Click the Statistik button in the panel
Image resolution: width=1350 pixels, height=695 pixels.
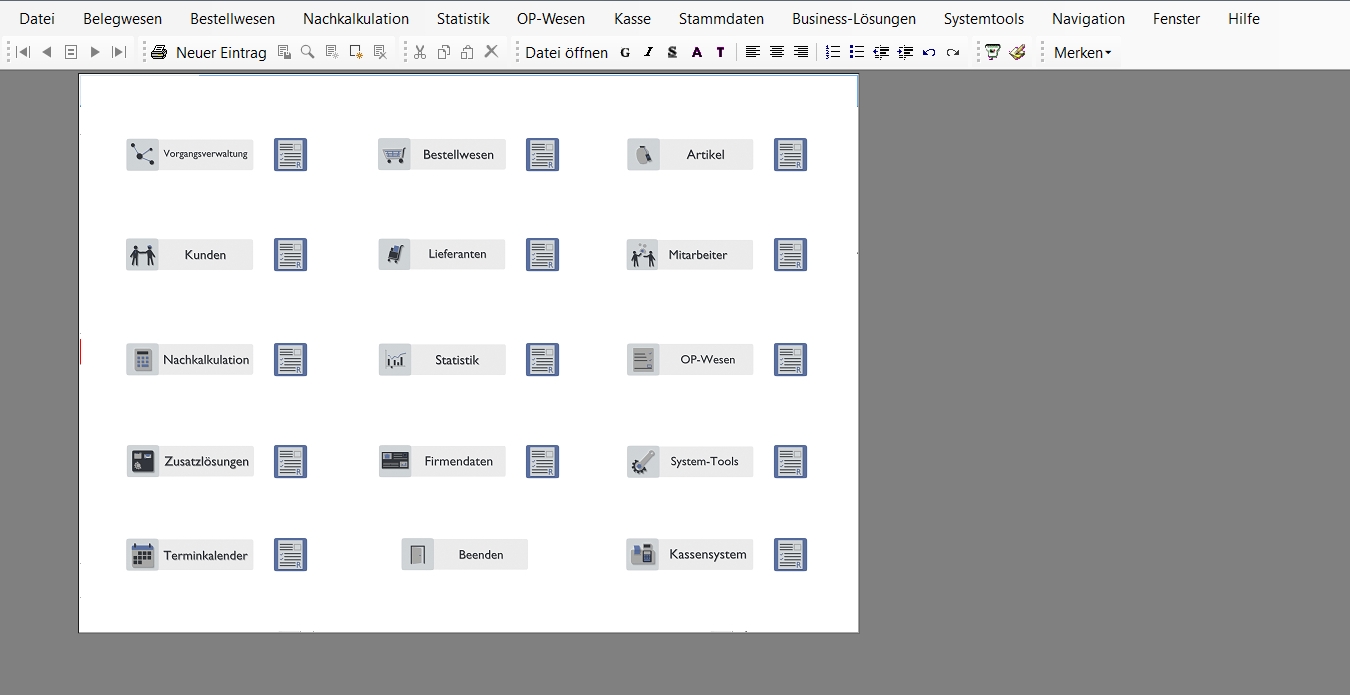pyautogui.click(x=442, y=359)
